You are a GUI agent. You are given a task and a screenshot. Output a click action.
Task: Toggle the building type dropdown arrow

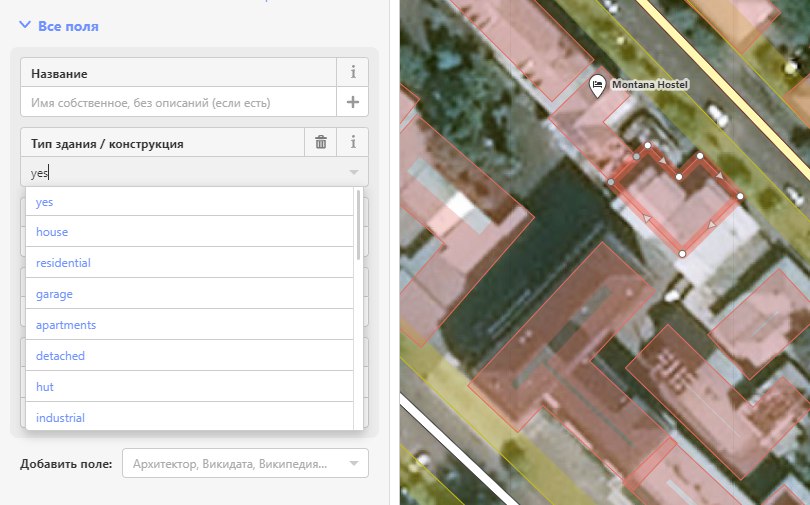pyautogui.click(x=354, y=172)
